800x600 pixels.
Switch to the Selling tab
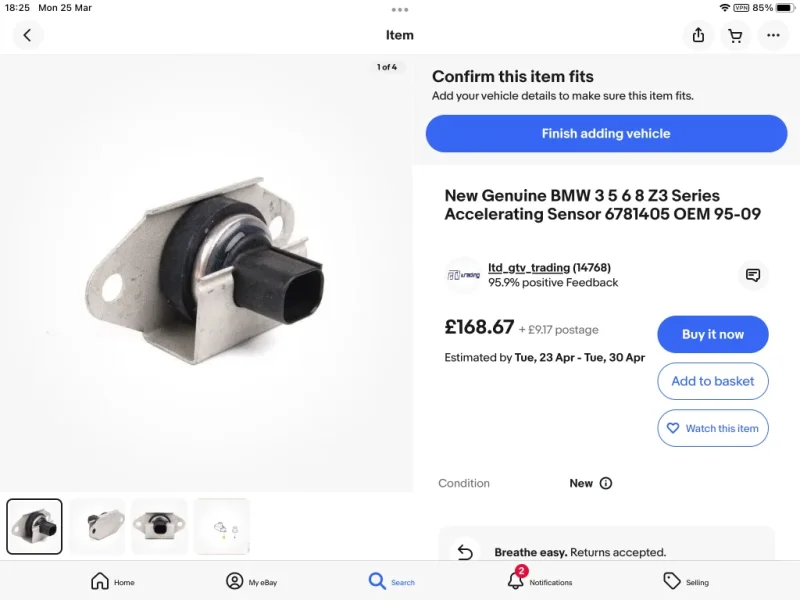pyautogui.click(x=686, y=582)
